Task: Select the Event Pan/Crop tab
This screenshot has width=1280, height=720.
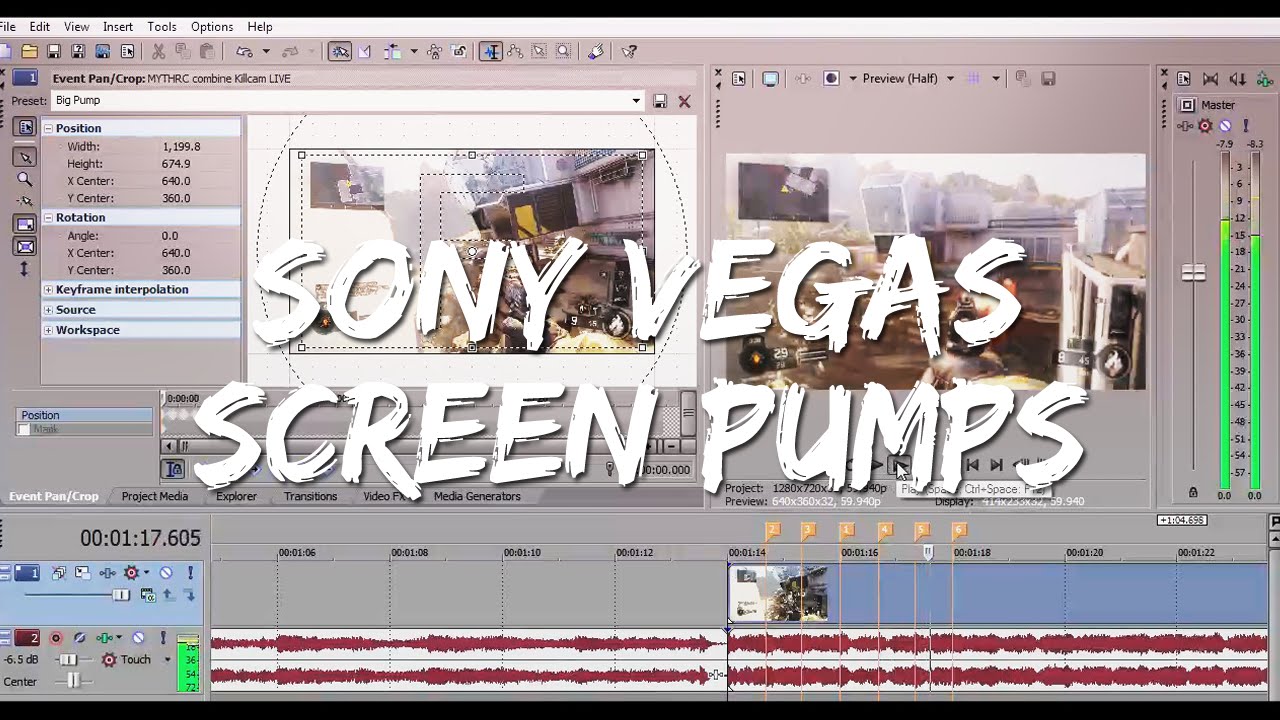Action: [x=54, y=496]
